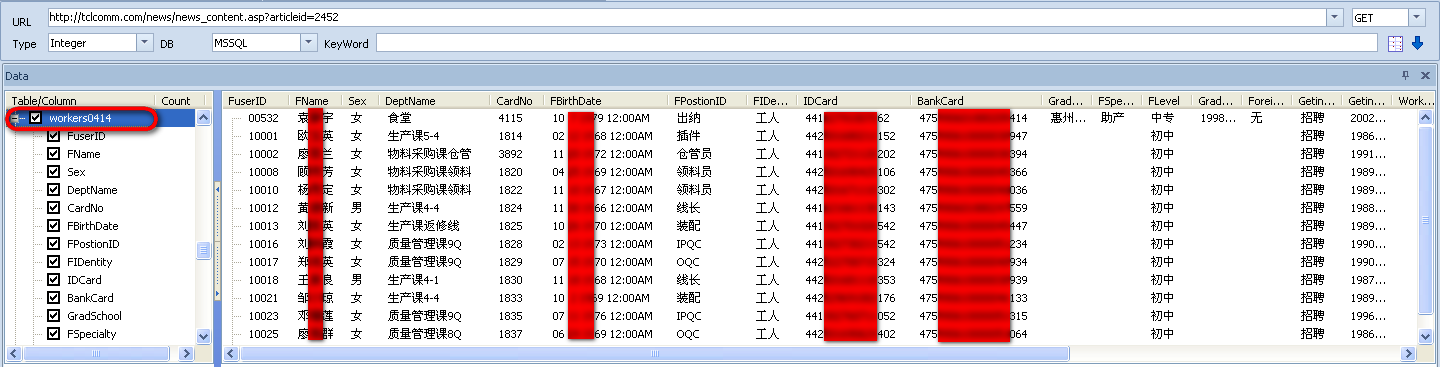Toggle the Sex column checkbox
Screen dimensions: 1440x367
pos(54,172)
